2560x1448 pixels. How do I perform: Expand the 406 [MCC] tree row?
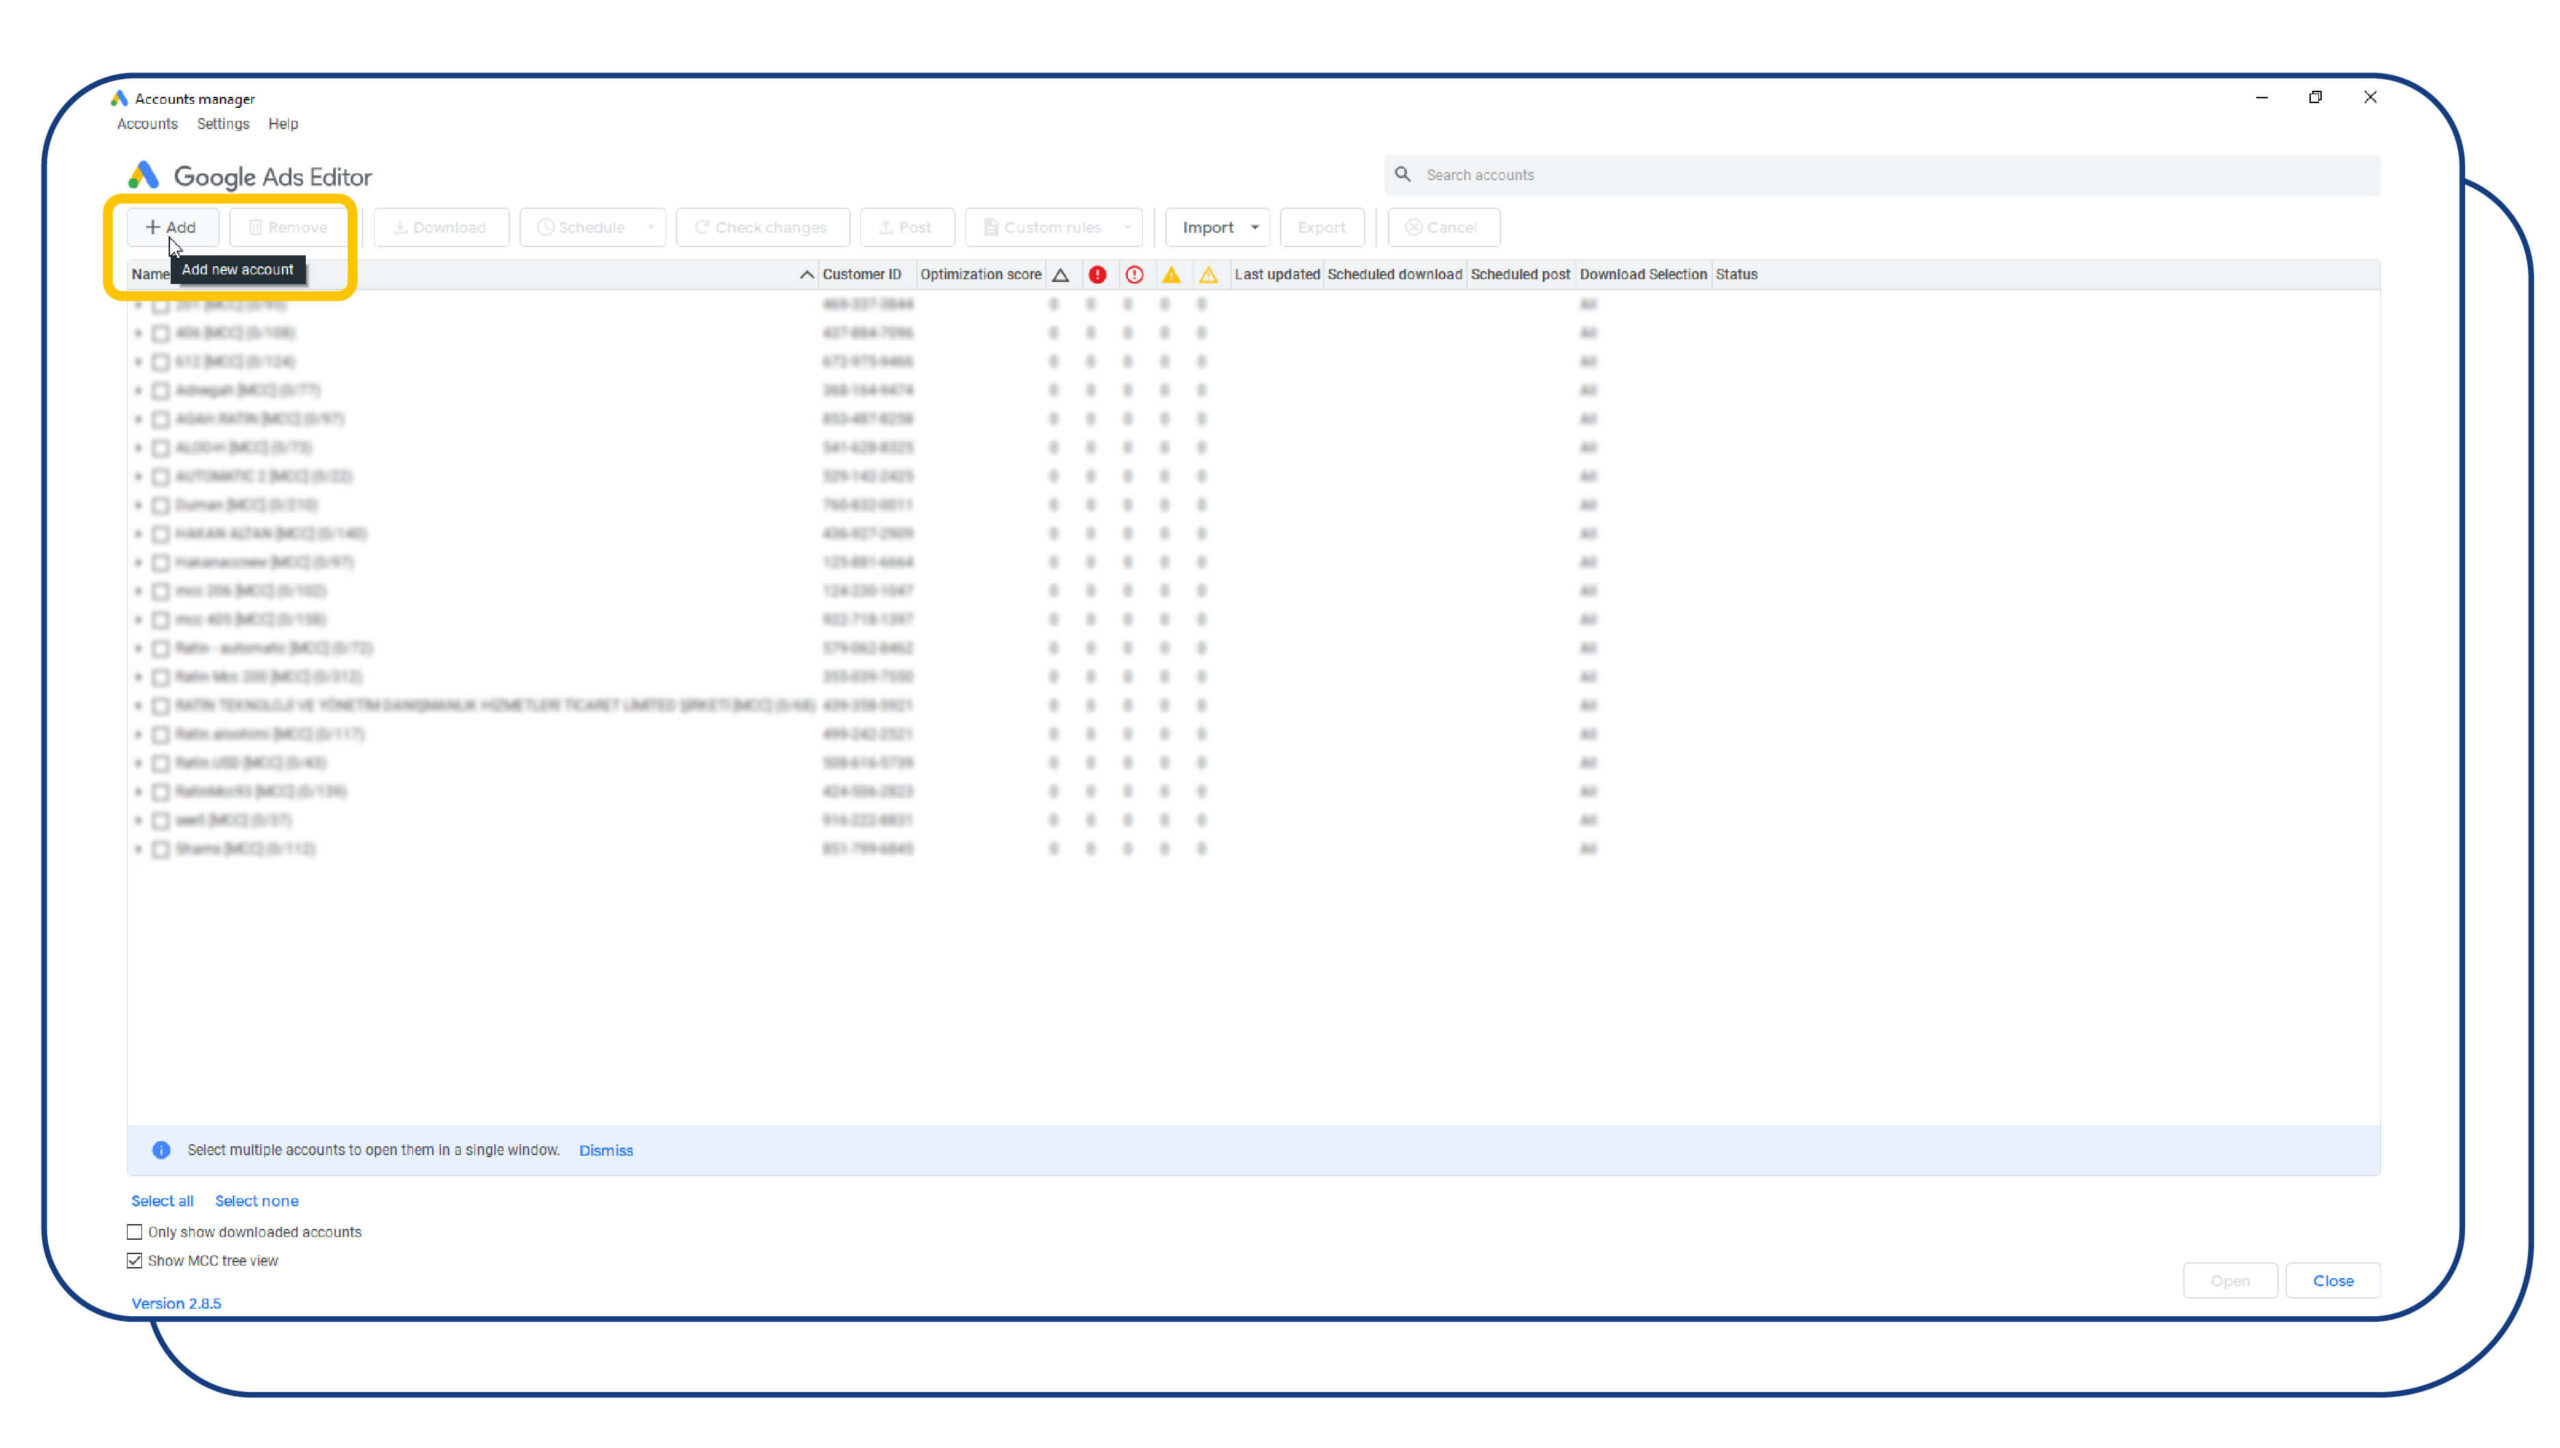pos(139,333)
